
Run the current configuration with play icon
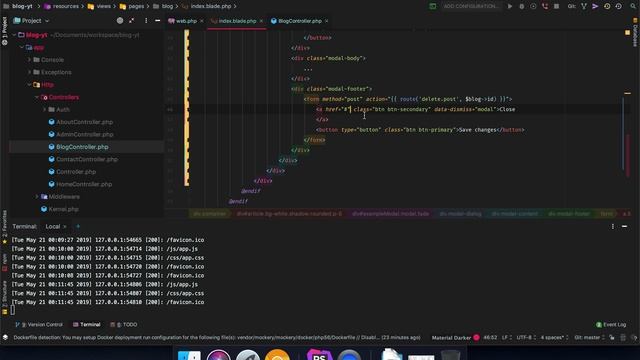click(510, 6)
